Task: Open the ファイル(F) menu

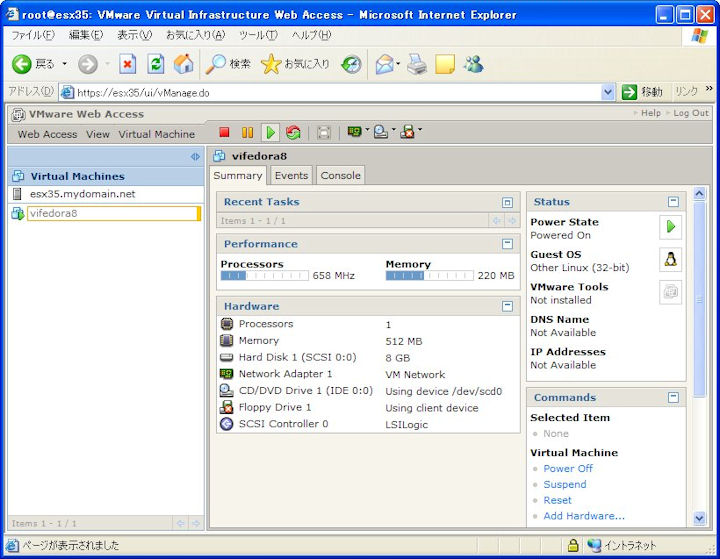Action: coord(33,35)
